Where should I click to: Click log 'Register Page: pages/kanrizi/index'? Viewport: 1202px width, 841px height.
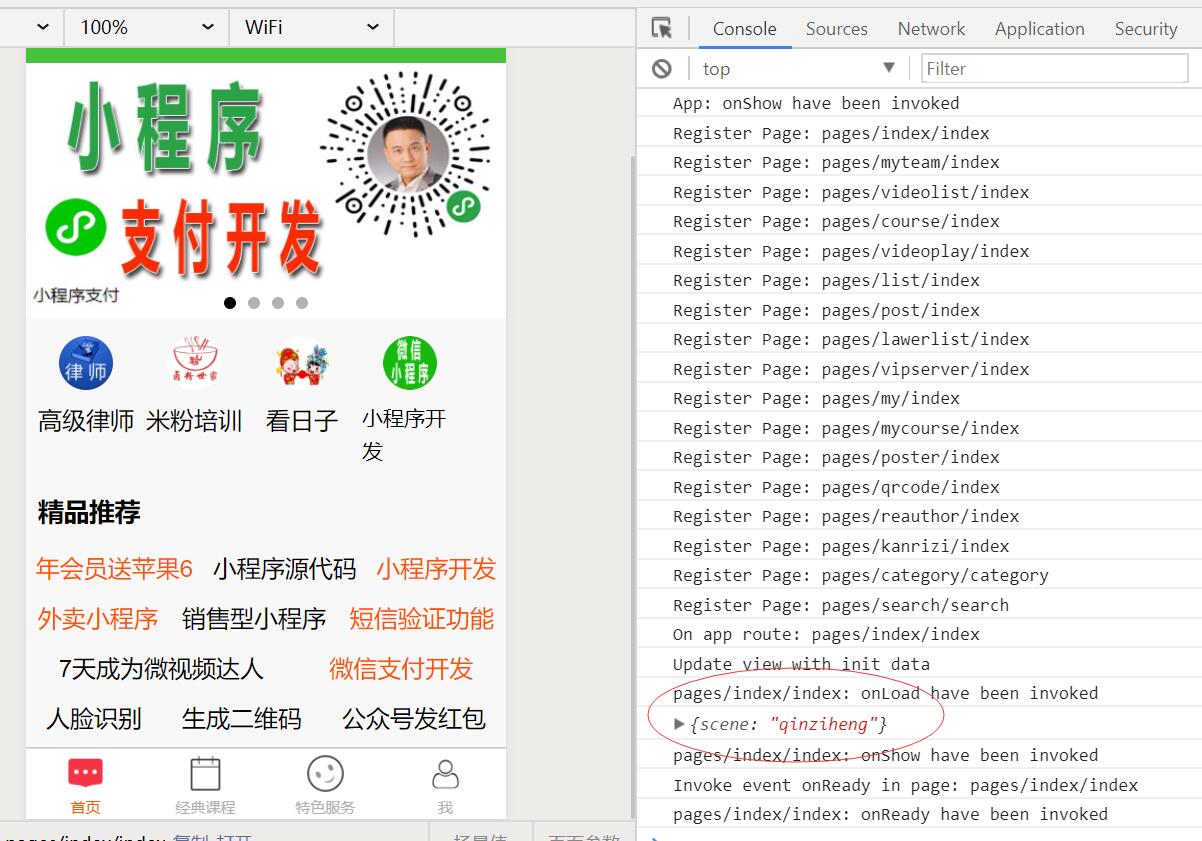point(841,546)
